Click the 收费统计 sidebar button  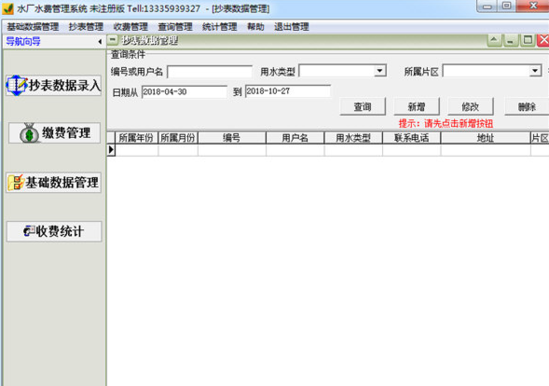coord(54,231)
